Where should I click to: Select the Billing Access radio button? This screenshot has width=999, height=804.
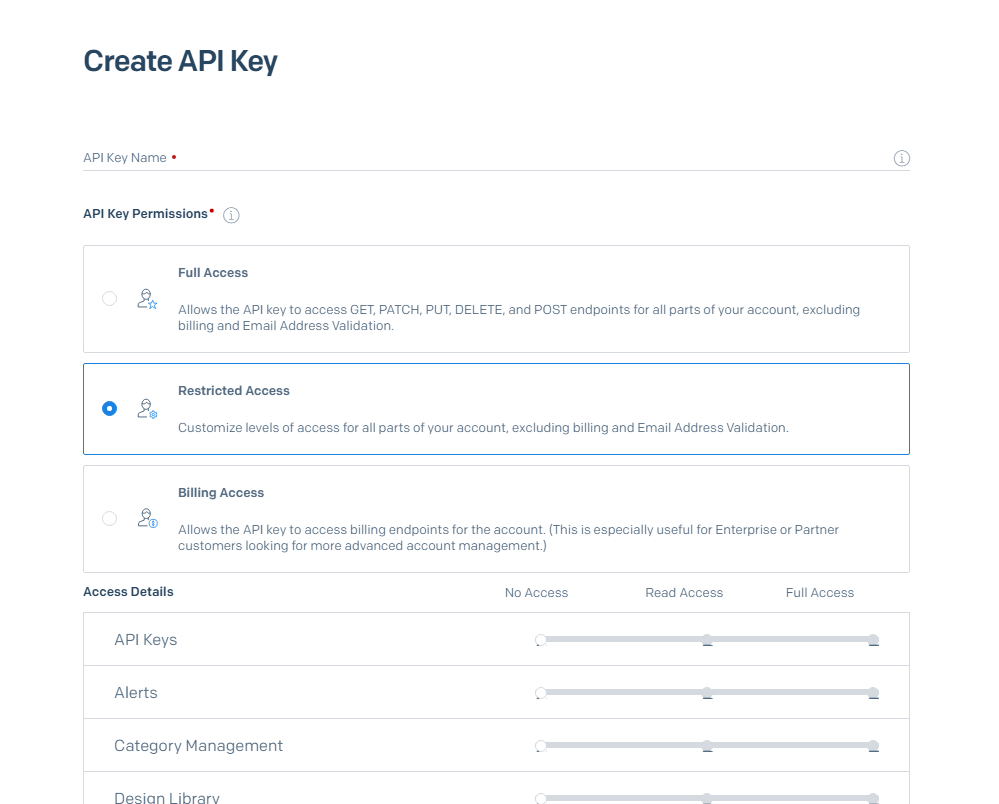pyautogui.click(x=109, y=518)
